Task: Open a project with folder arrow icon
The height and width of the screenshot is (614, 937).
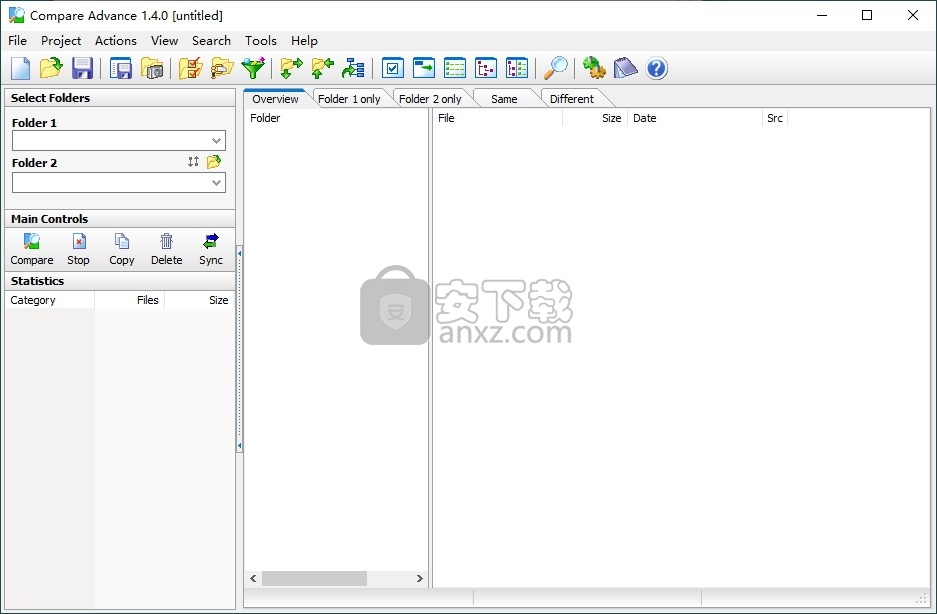Action: click(x=51, y=68)
